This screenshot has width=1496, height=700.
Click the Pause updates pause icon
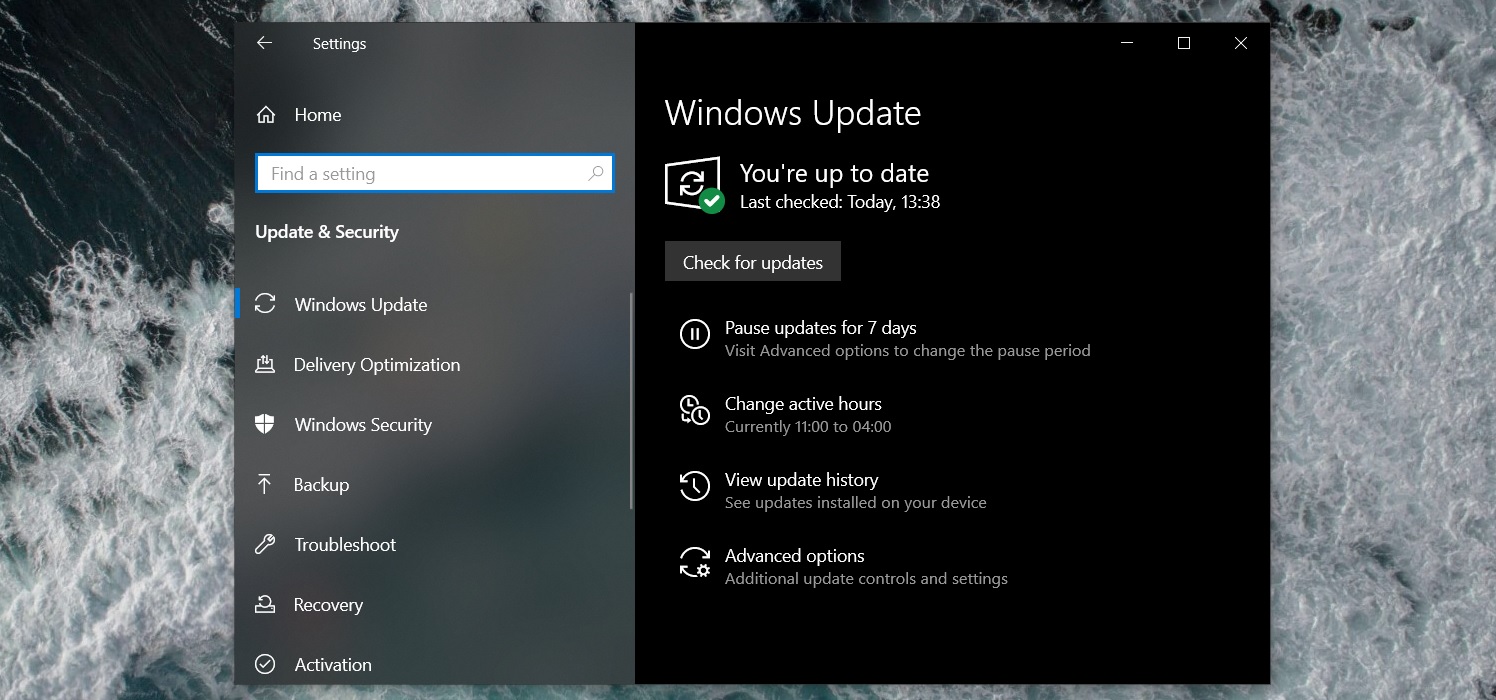(x=695, y=334)
